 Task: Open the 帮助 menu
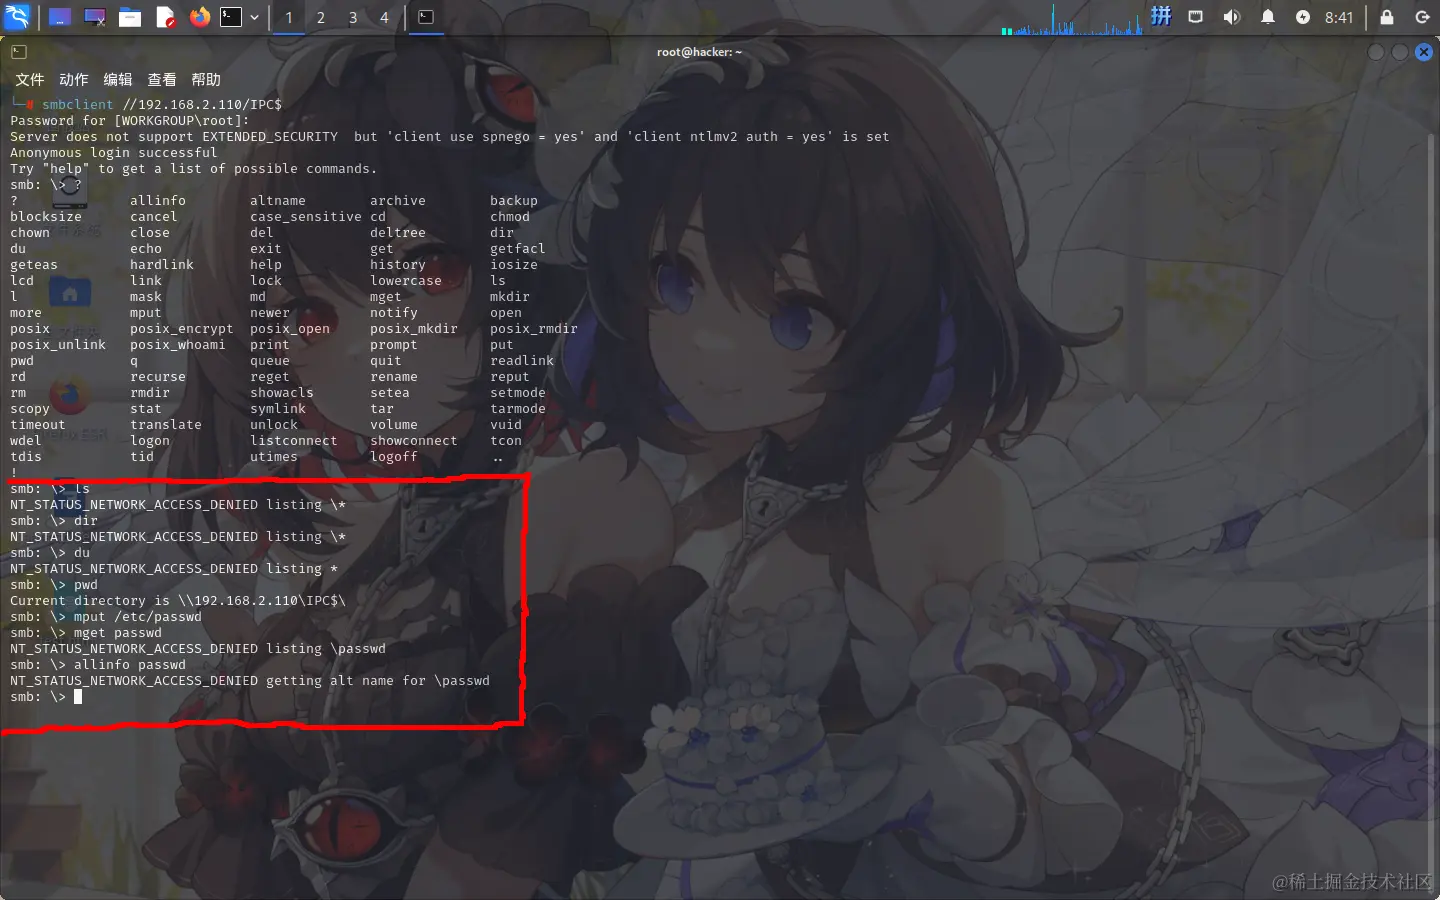coord(206,79)
